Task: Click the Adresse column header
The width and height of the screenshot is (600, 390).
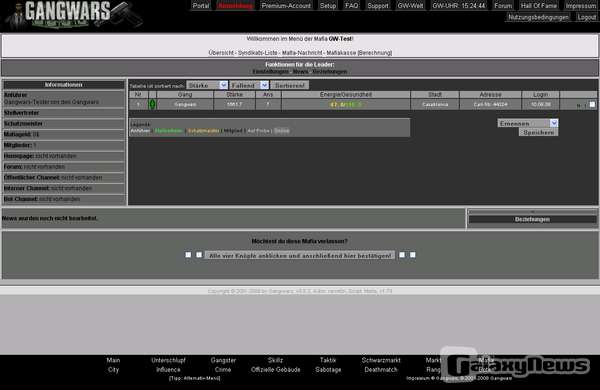Action: pyautogui.click(x=490, y=95)
